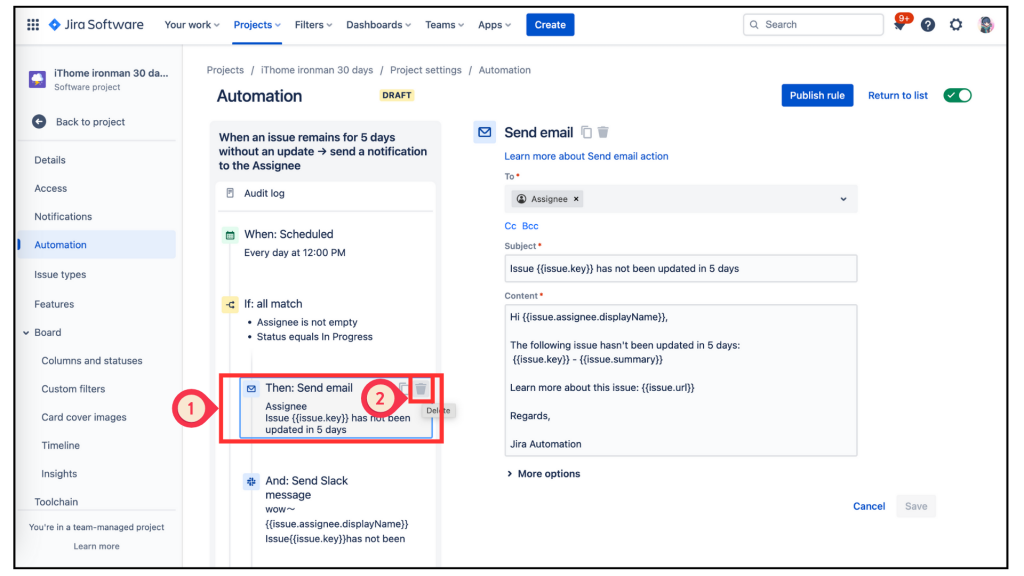Click the If: all match condition icon
Screen dimensions: 1024x576
coord(230,304)
